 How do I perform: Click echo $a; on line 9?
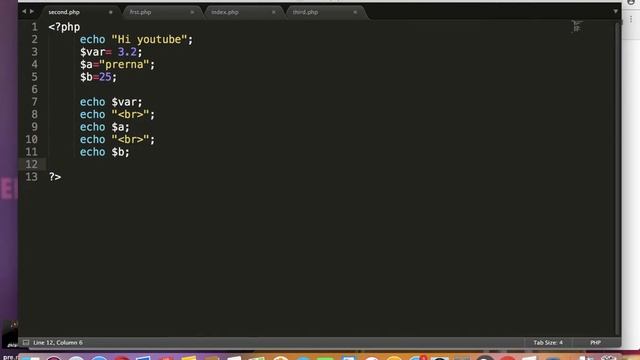pos(104,127)
